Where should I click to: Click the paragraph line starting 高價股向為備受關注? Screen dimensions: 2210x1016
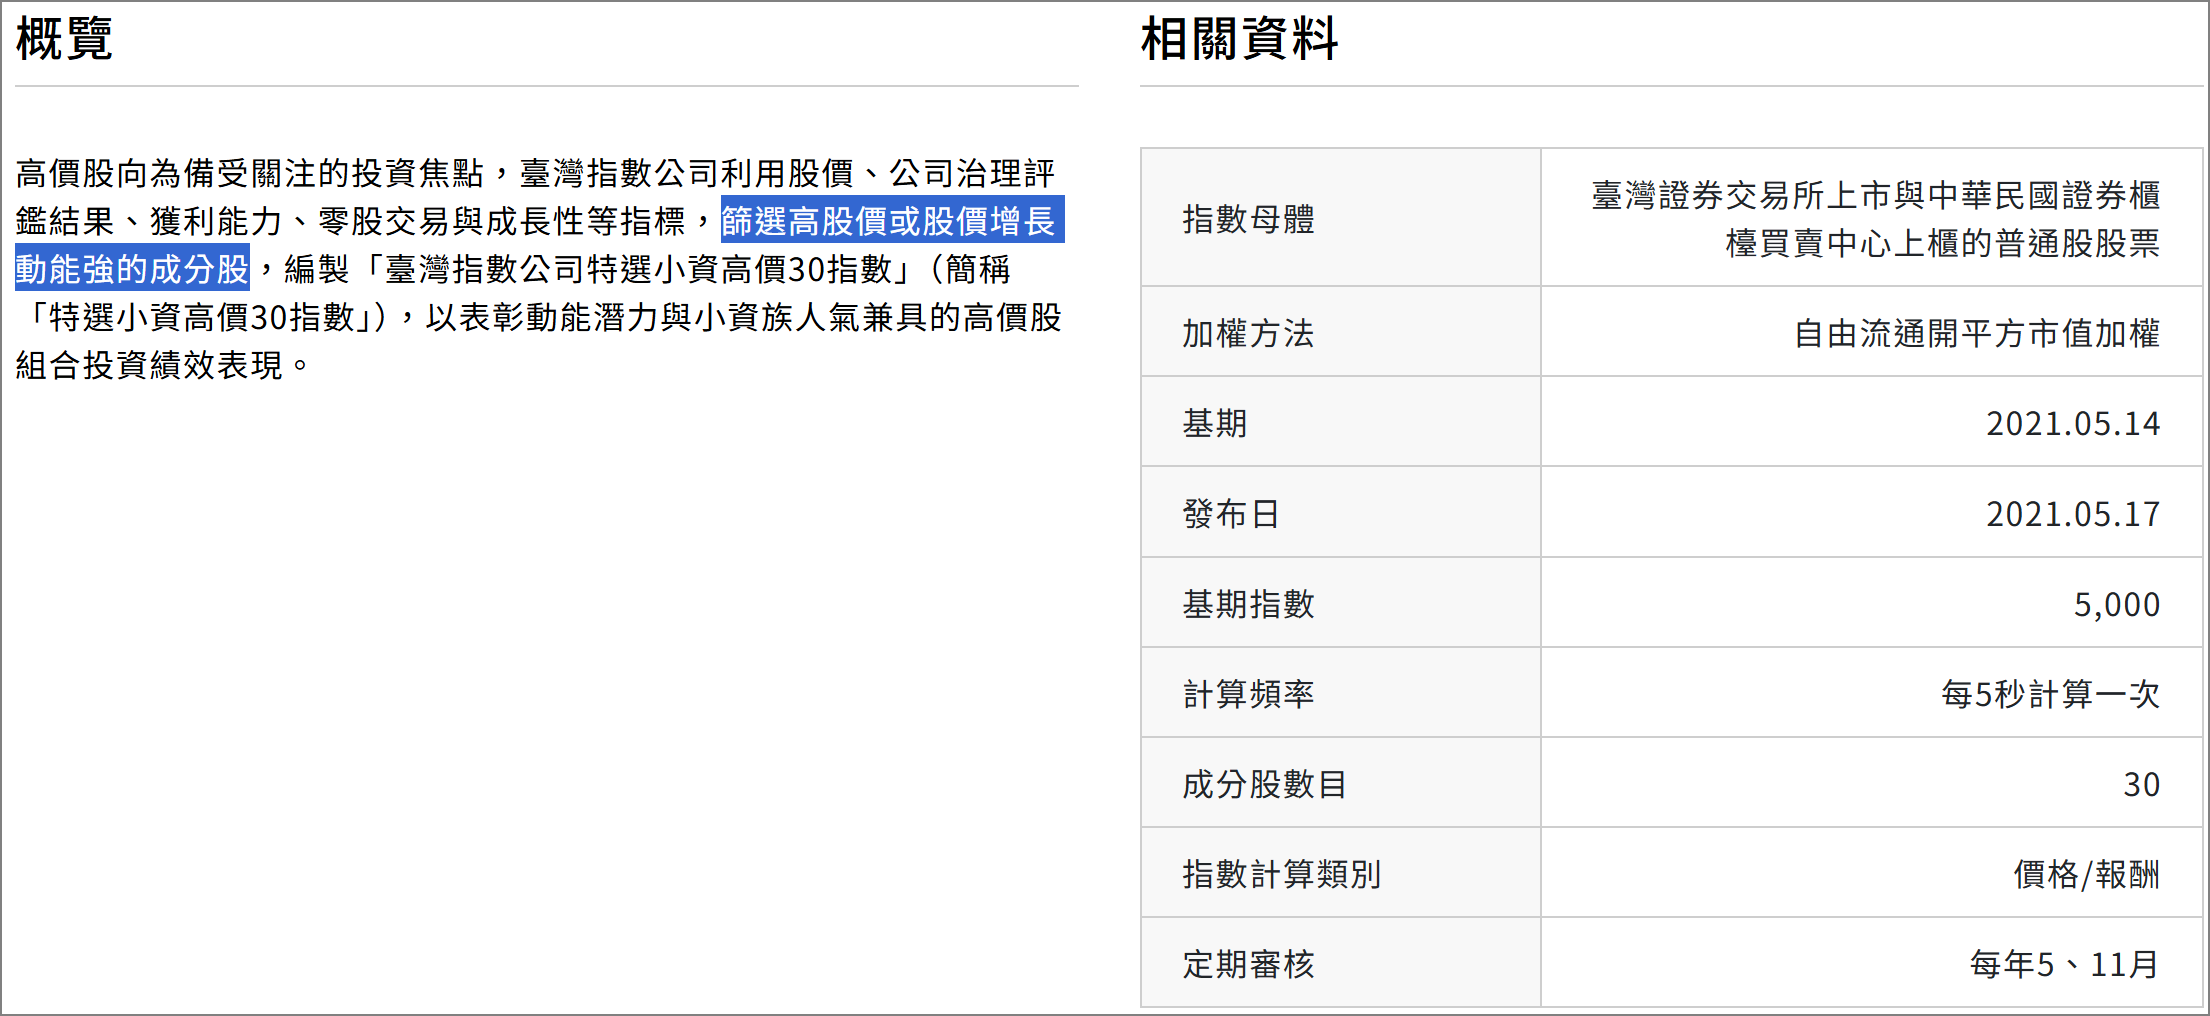click(535, 172)
